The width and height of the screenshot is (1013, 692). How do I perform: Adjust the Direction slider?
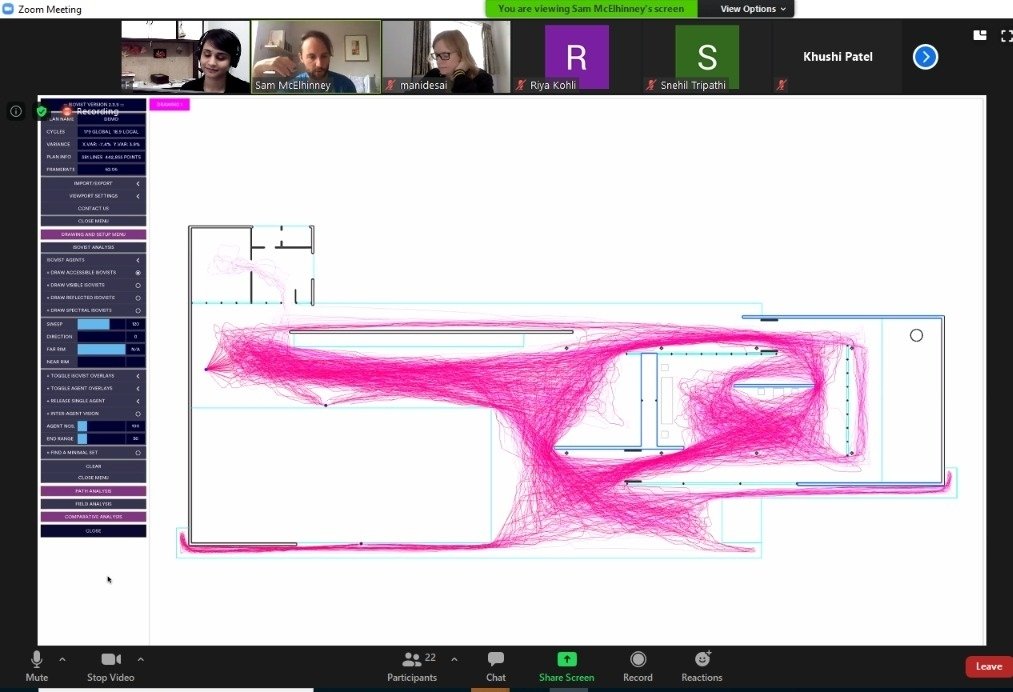pyautogui.click(x=101, y=337)
